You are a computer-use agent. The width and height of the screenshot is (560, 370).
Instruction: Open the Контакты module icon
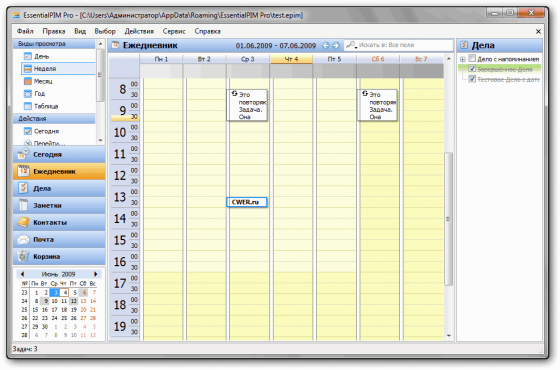click(24, 222)
